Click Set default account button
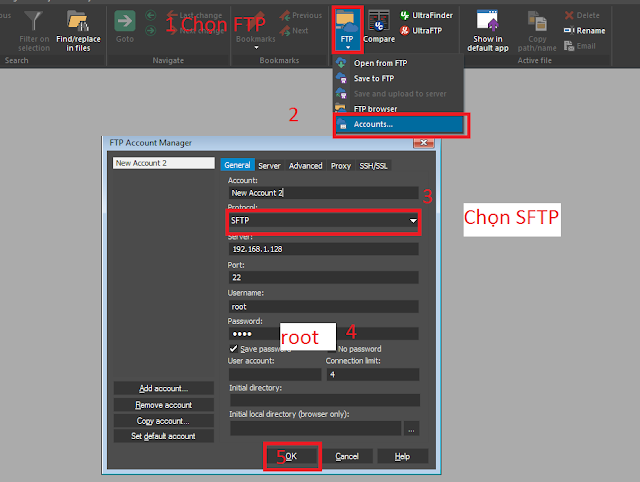 (164, 436)
